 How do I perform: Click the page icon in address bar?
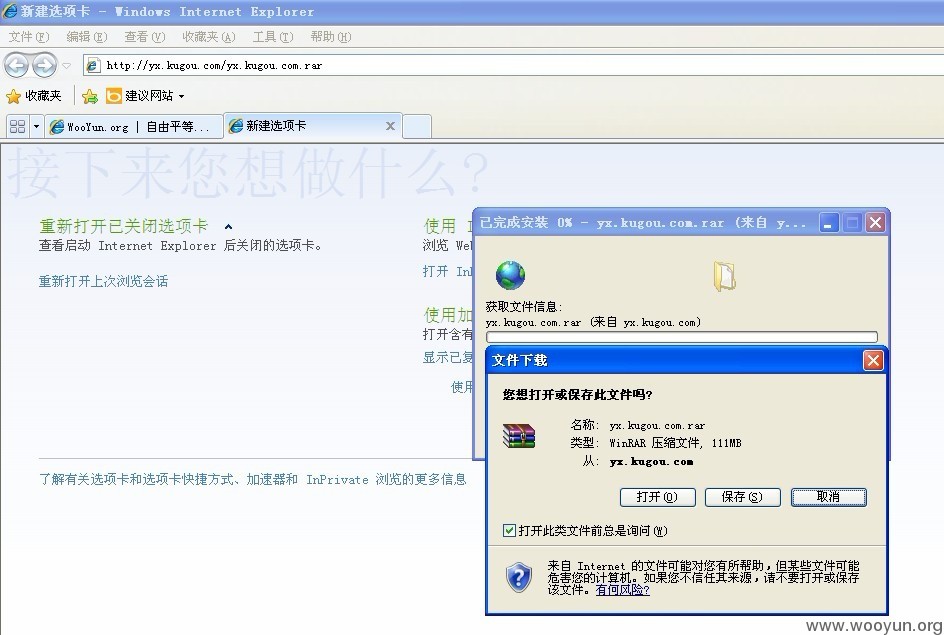coord(93,66)
